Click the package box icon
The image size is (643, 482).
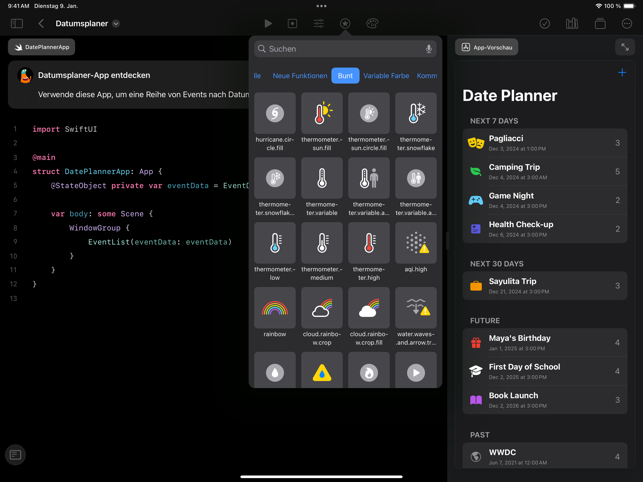(600, 23)
